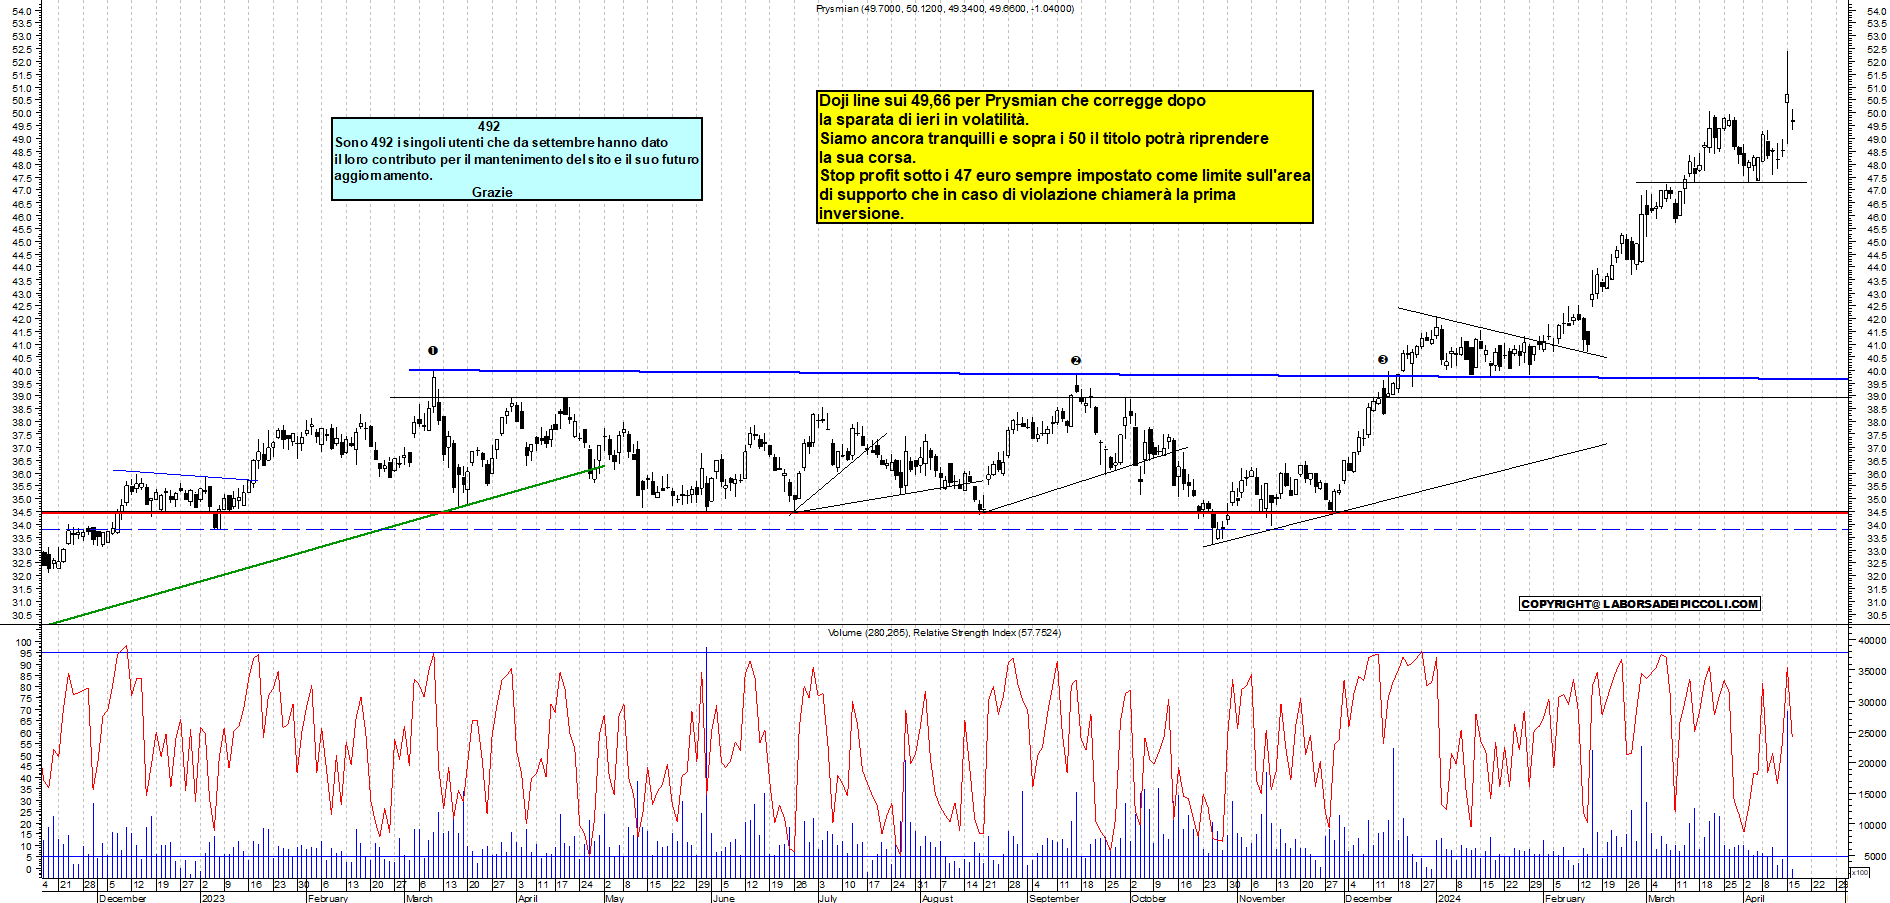Click the 2024 year label on date axis

[x=1449, y=898]
